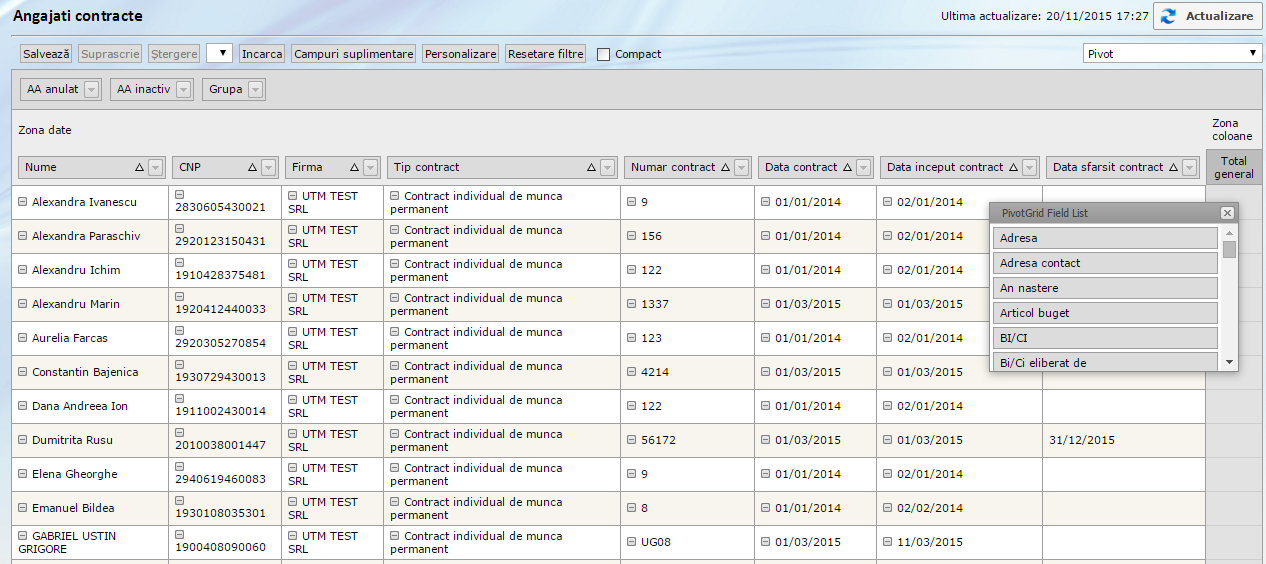
Task: Click the sort triangle in CNP header
Action: 254,168
